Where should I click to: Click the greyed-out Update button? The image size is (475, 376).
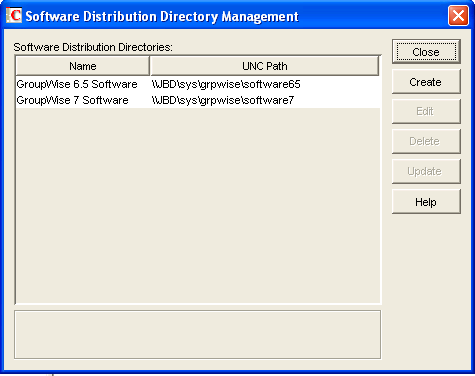coord(426,171)
